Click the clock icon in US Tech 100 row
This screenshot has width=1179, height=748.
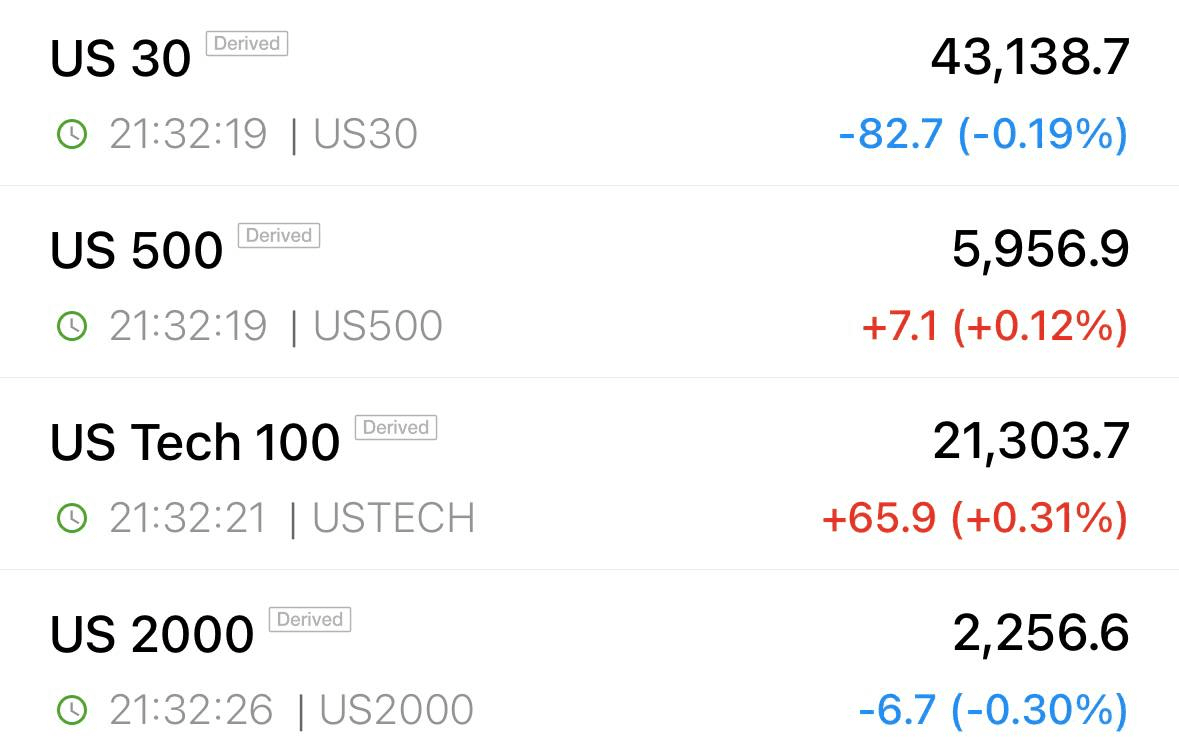click(72, 518)
